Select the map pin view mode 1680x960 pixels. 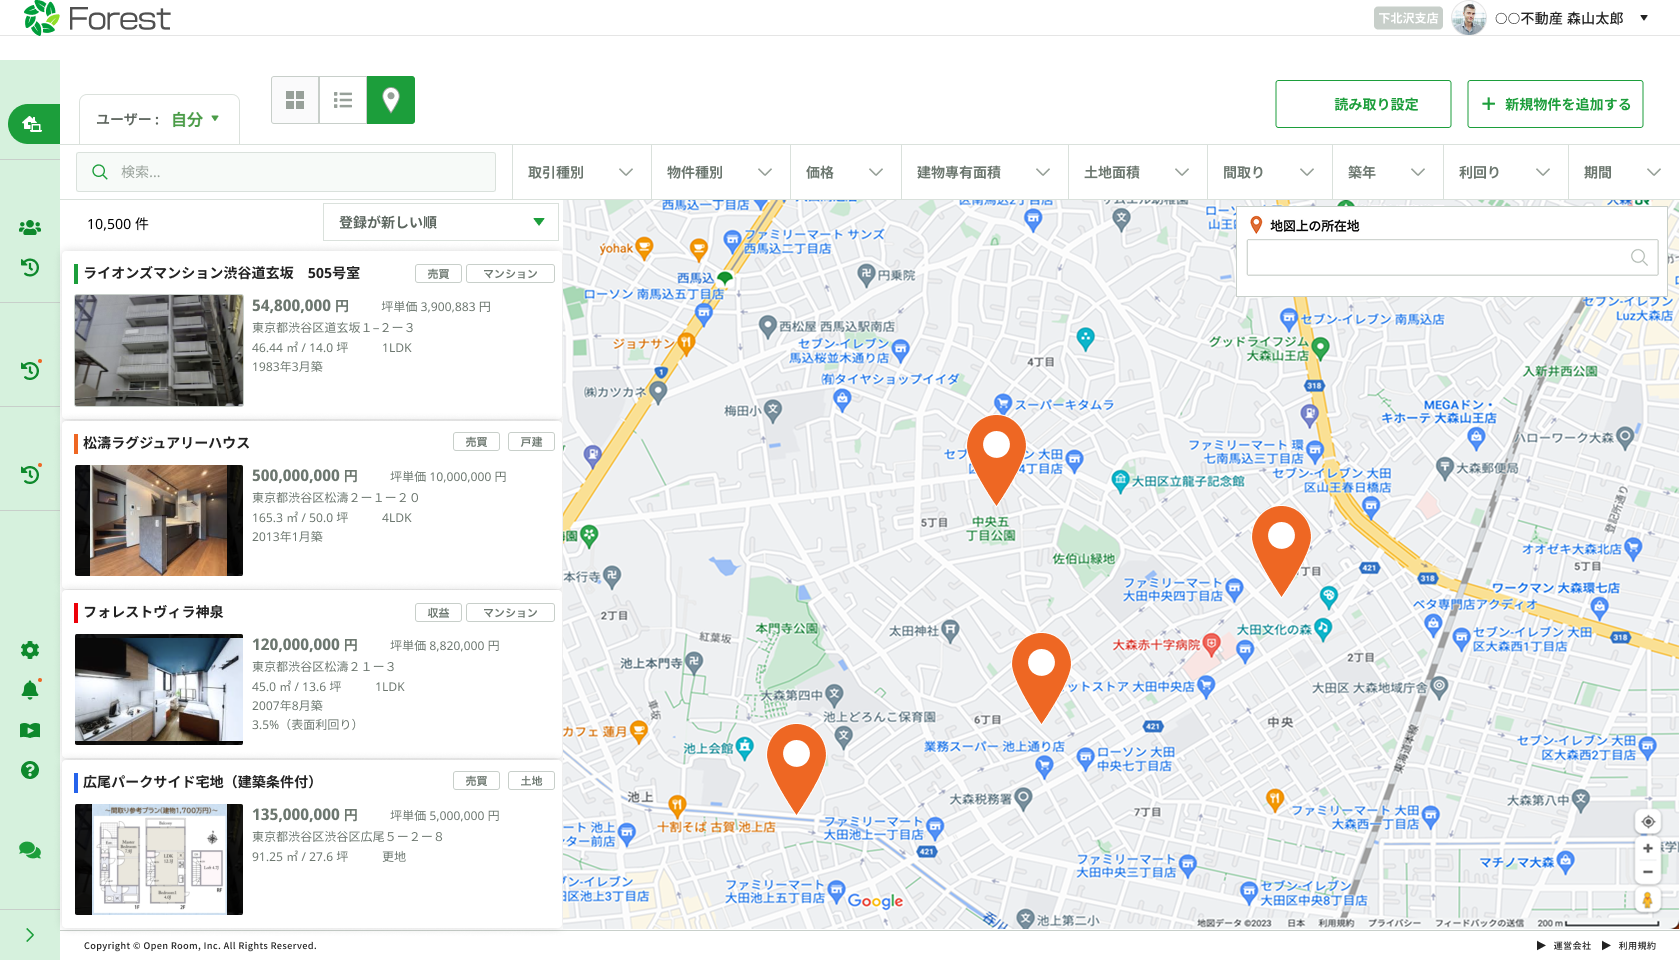click(391, 100)
